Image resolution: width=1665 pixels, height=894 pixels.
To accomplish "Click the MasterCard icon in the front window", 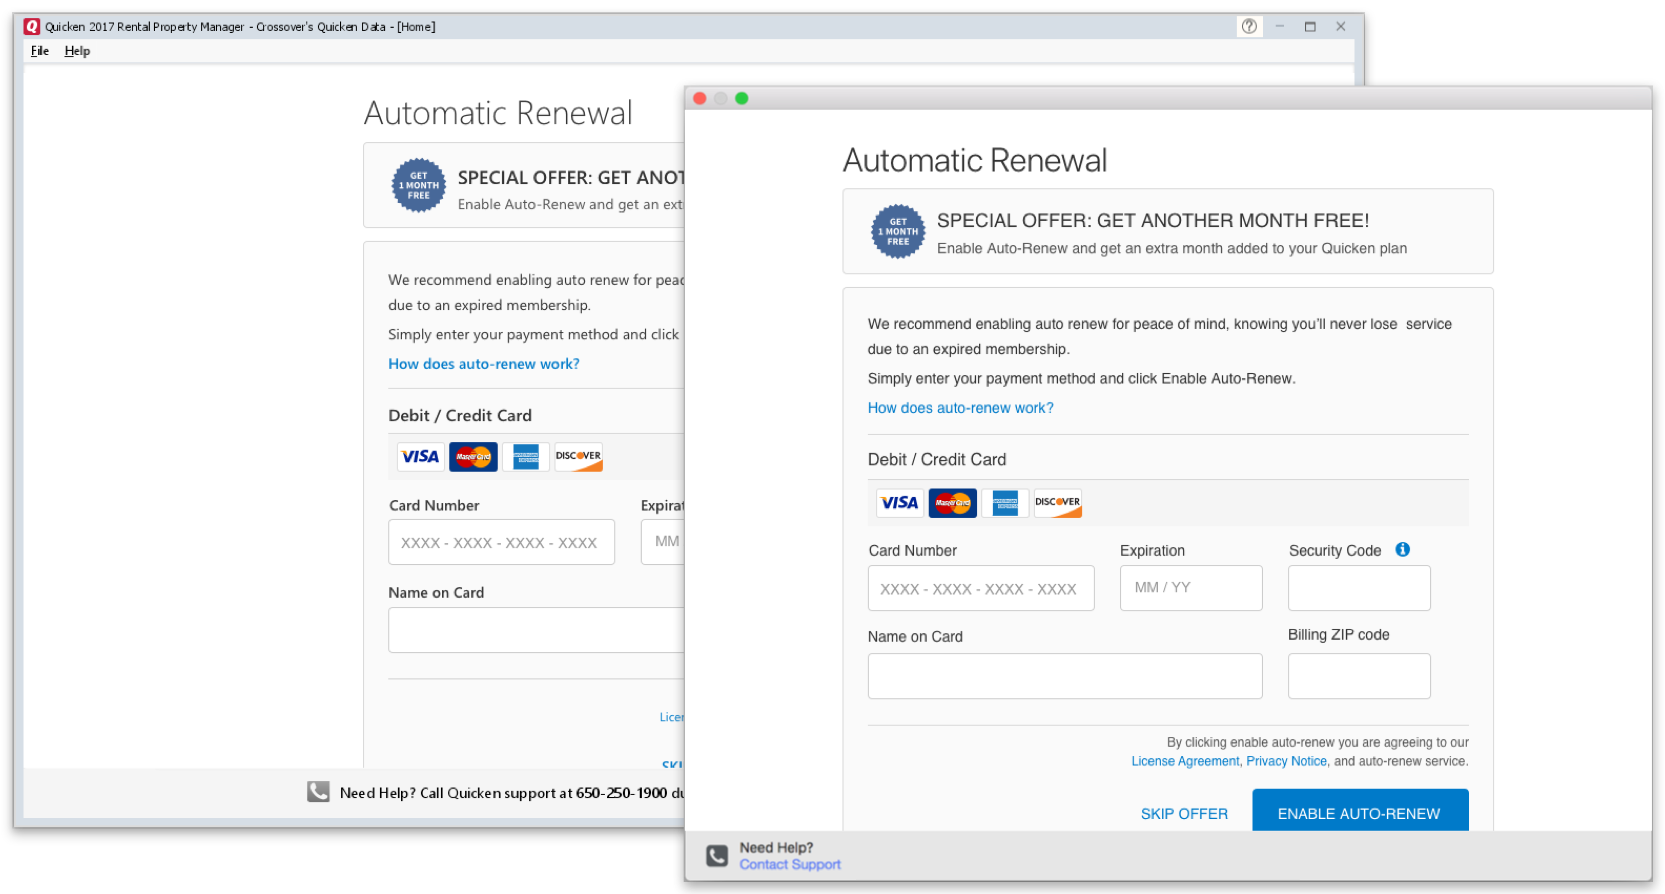I will (x=953, y=503).
